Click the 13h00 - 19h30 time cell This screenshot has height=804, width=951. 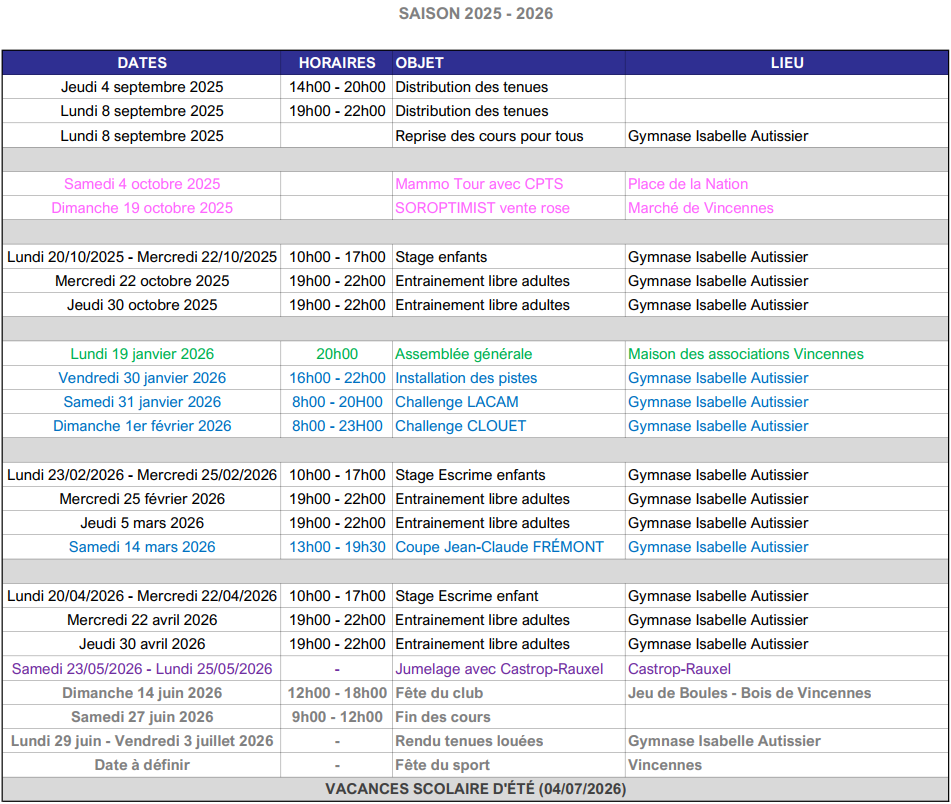[x=337, y=547]
